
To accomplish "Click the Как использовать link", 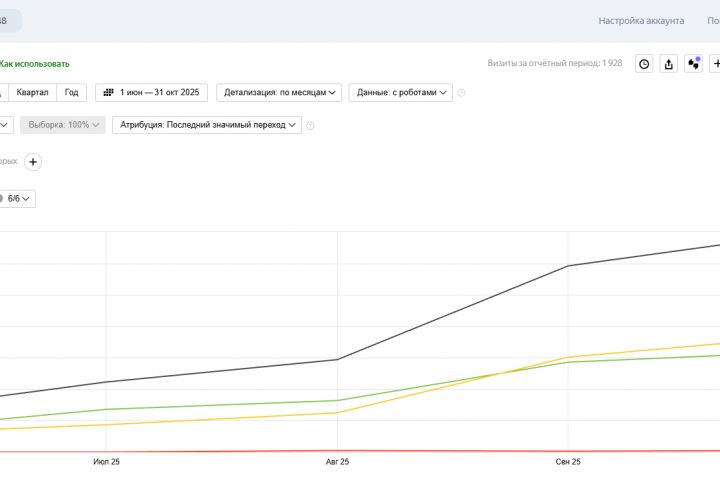I will coord(34,64).
